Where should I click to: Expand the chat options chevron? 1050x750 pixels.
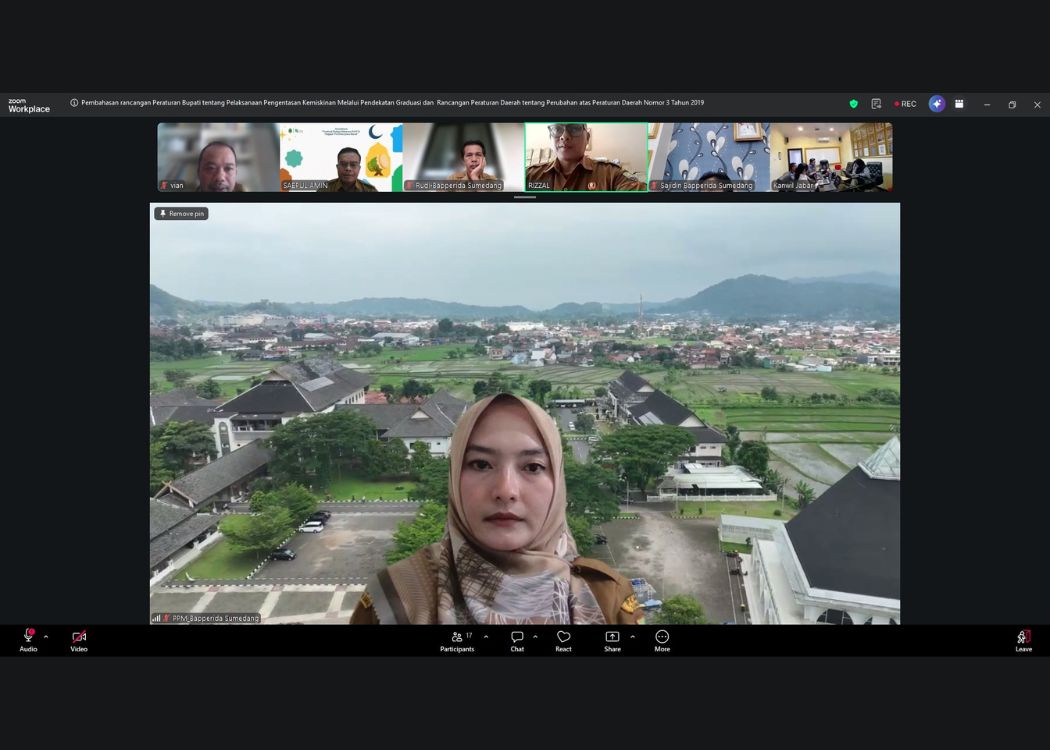point(535,636)
